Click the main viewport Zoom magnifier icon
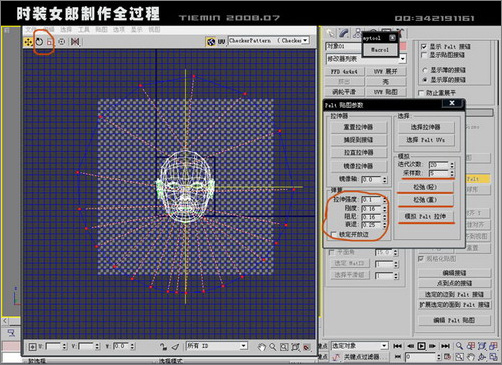 (x=459, y=346)
